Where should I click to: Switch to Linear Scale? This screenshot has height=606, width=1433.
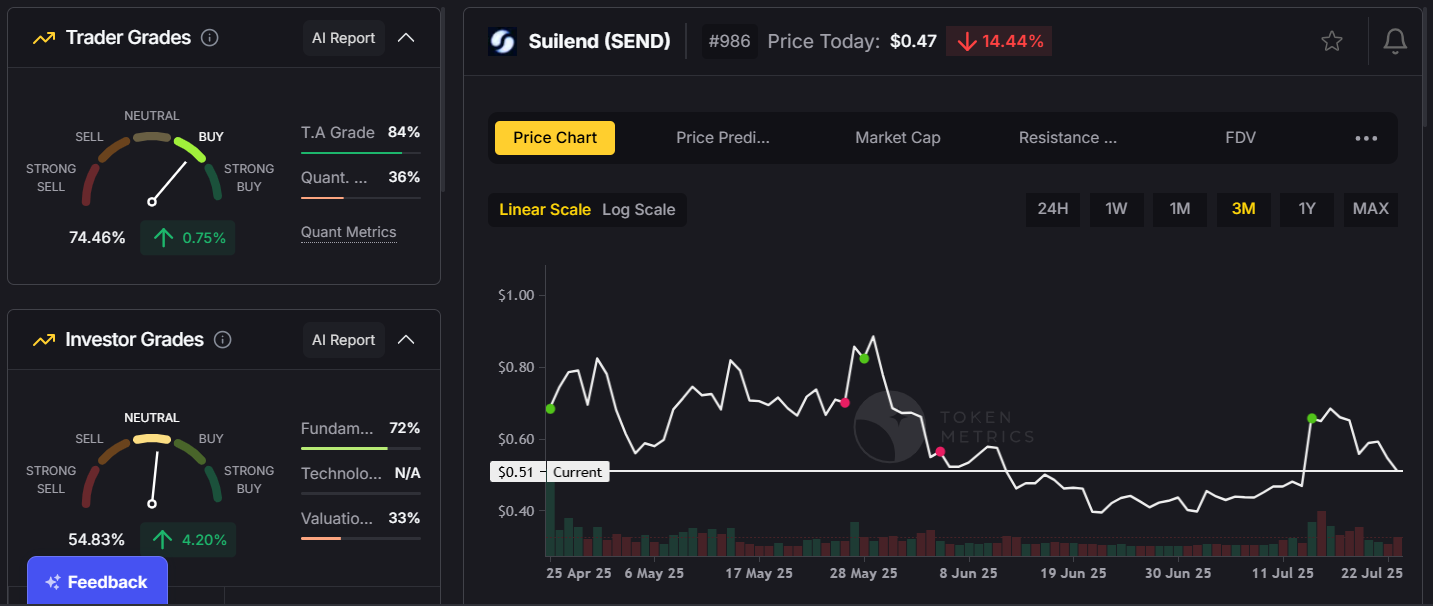coord(545,210)
